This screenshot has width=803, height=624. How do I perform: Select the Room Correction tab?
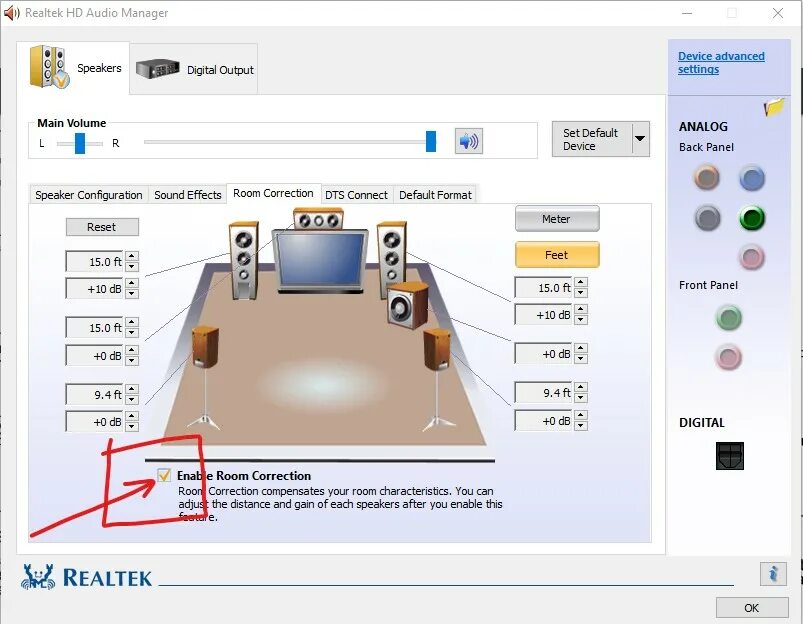(x=273, y=193)
